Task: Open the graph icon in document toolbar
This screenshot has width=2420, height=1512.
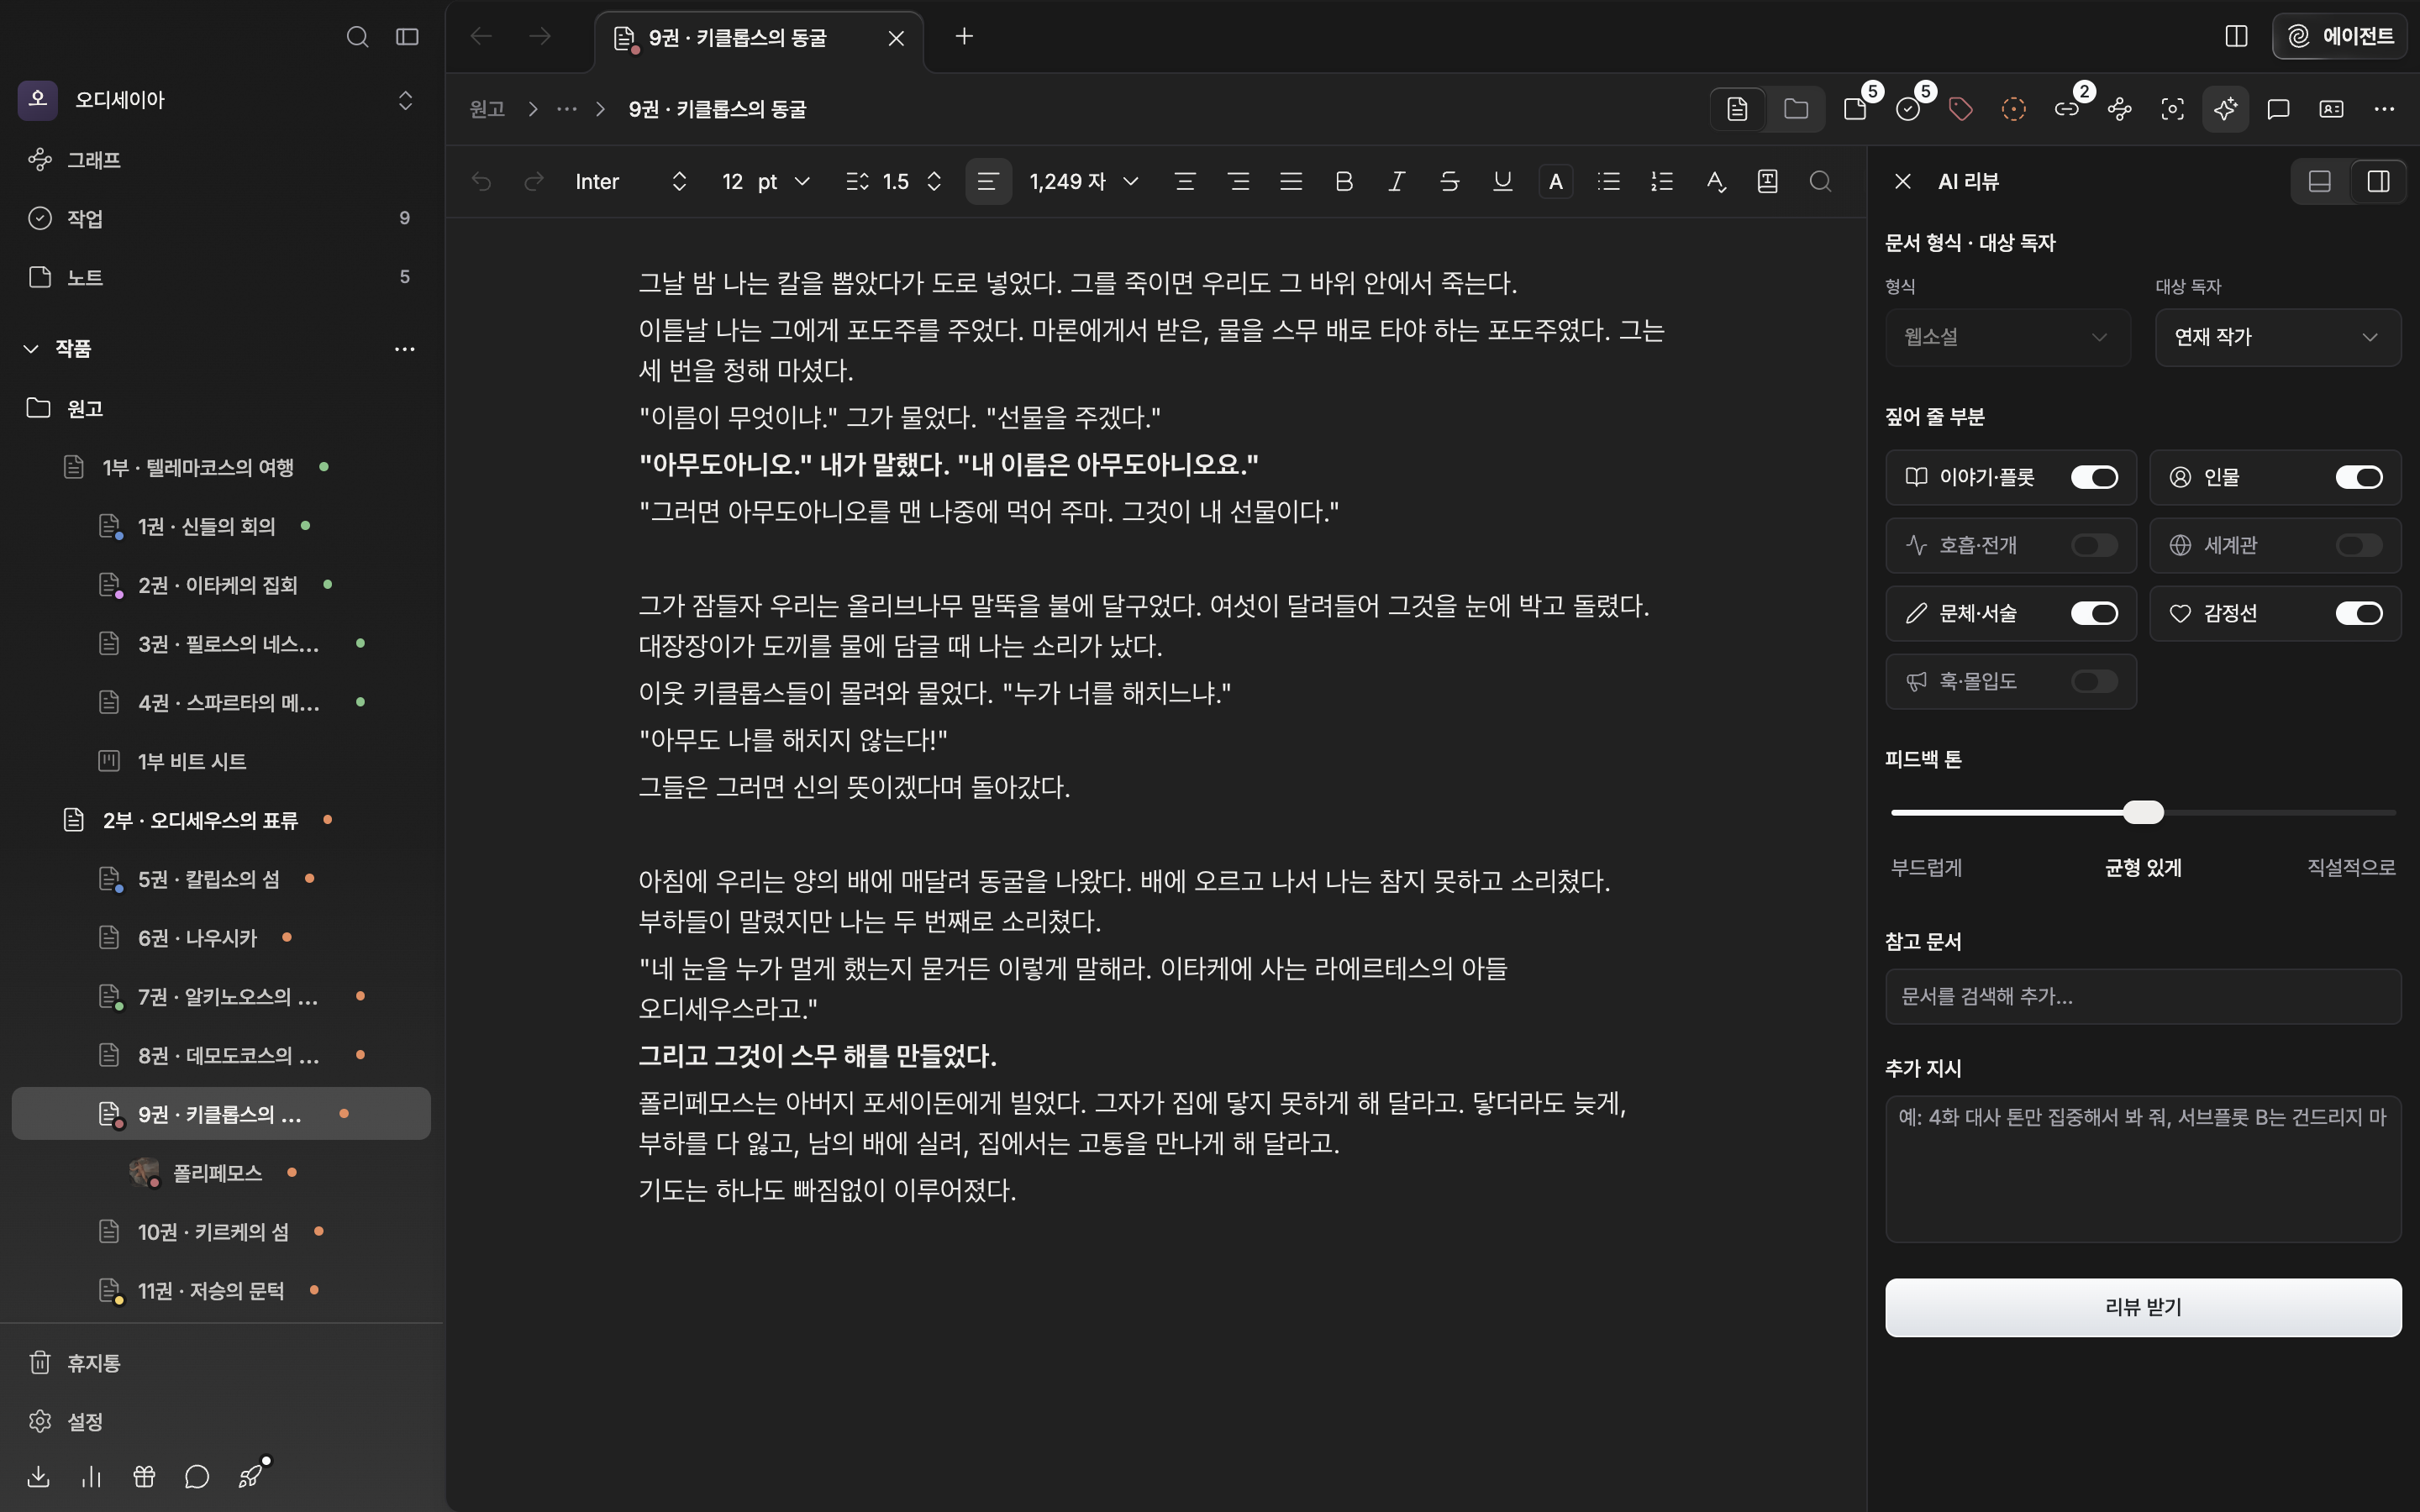Action: pyautogui.click(x=2119, y=109)
